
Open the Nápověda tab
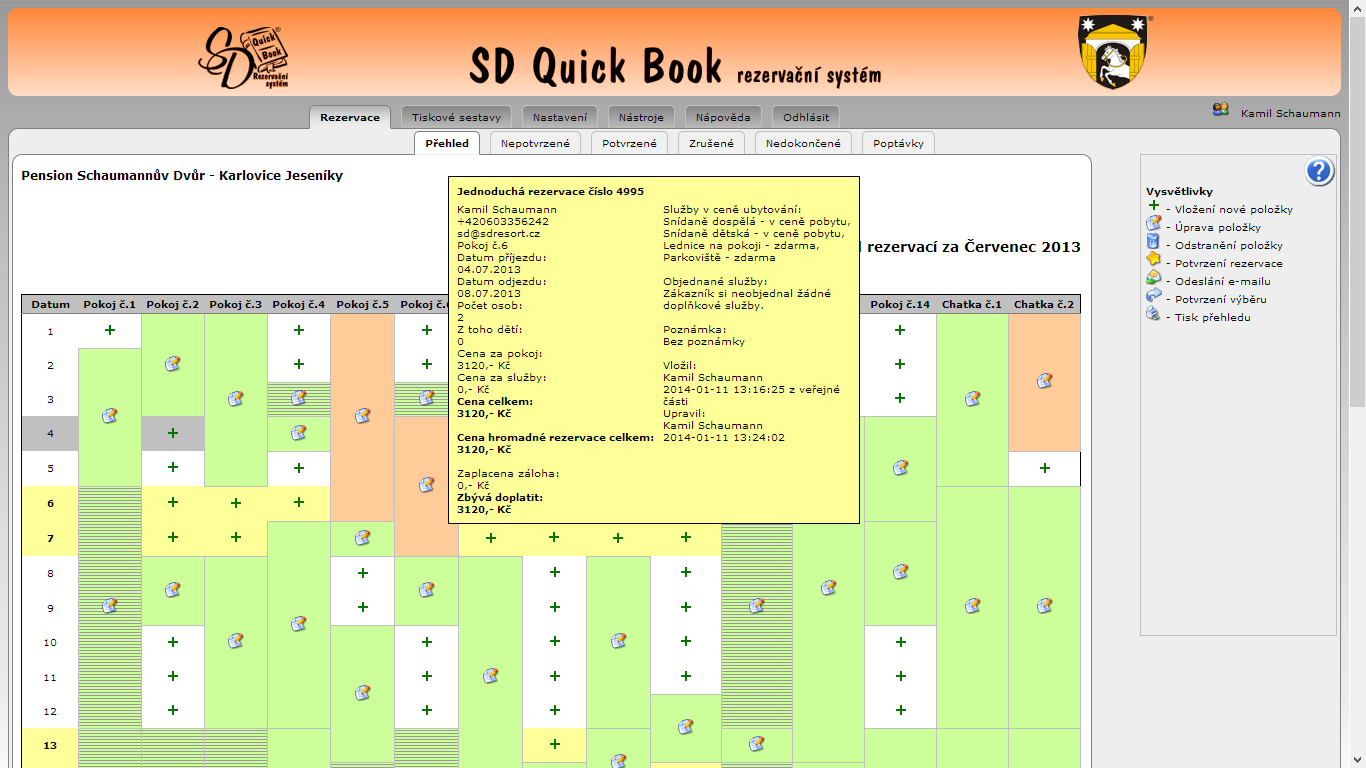(723, 118)
